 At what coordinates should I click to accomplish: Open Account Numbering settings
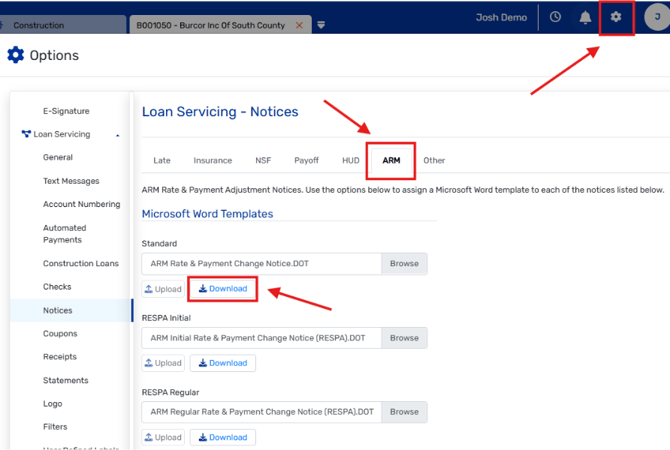click(x=82, y=204)
